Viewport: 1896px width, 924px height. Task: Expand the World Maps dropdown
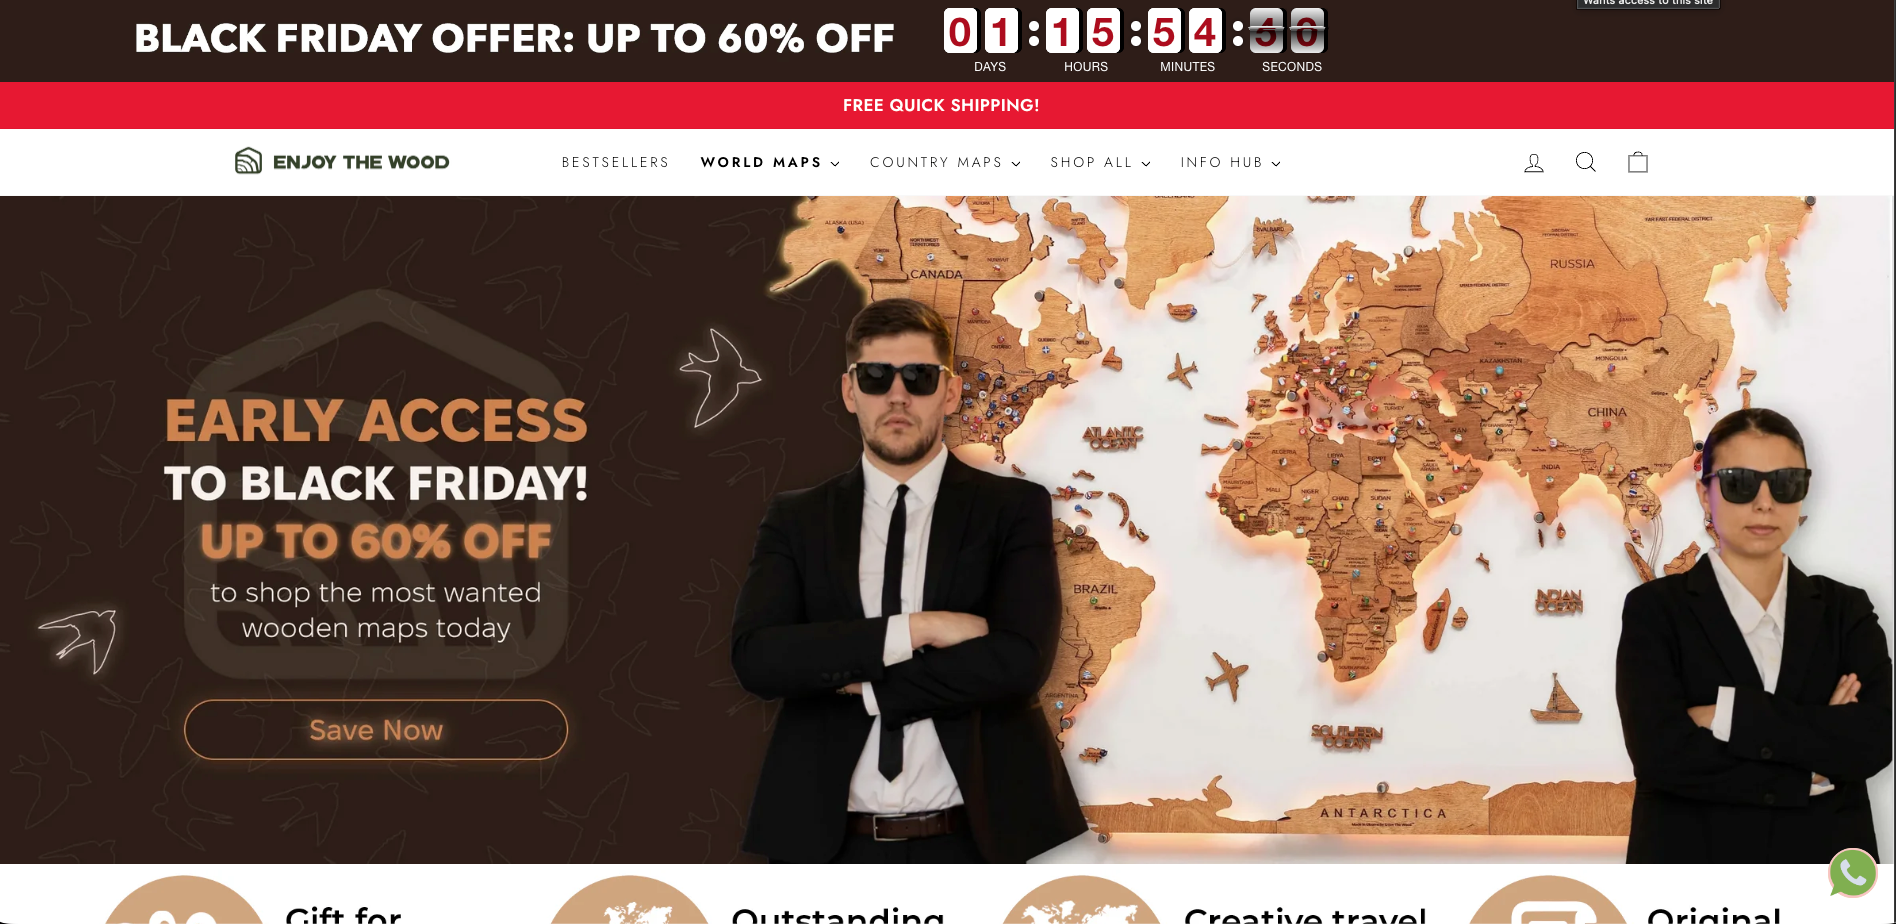tap(770, 162)
